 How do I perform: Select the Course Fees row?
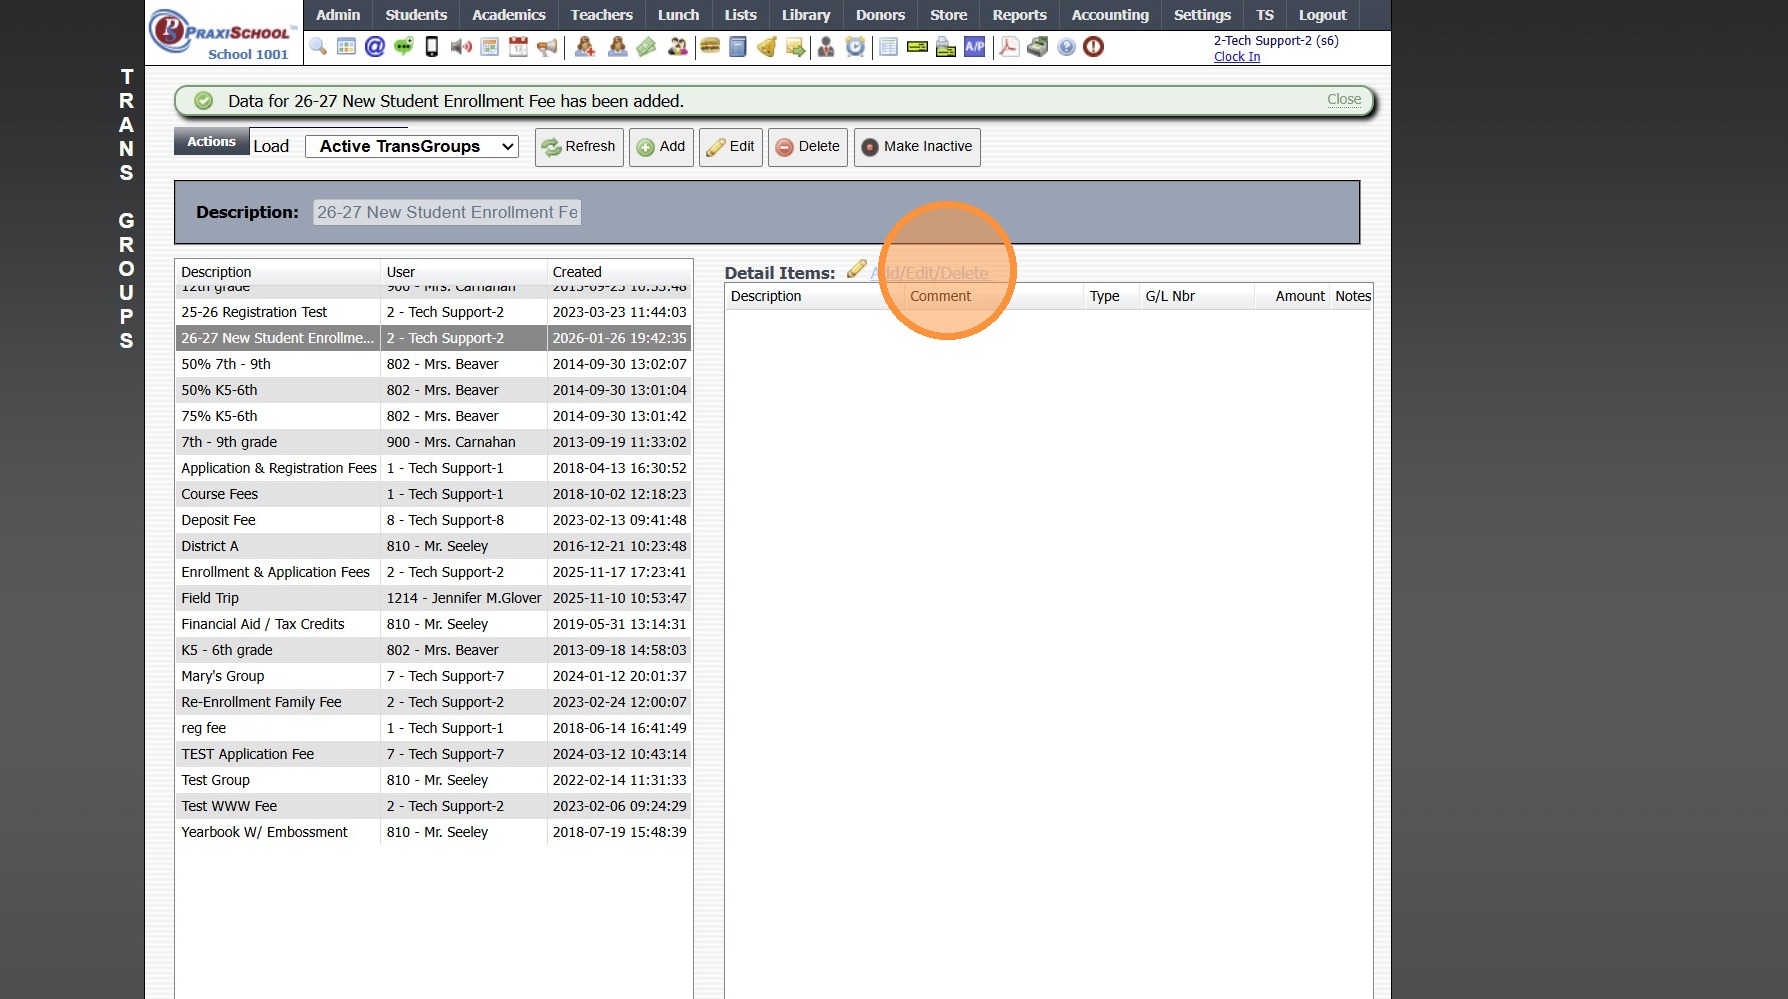pyautogui.click(x=433, y=494)
